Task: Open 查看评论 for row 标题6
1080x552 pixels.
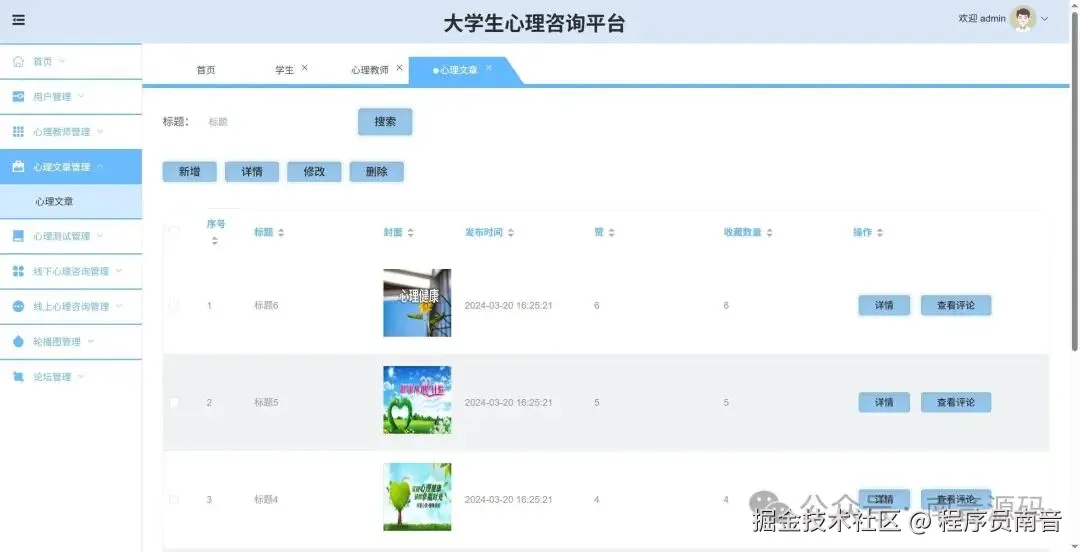Action: [x=956, y=305]
